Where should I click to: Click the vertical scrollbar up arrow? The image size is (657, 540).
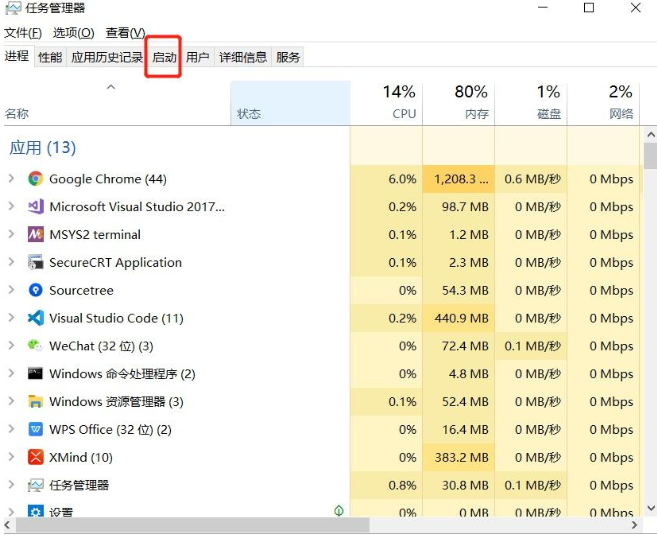pyautogui.click(x=650, y=135)
